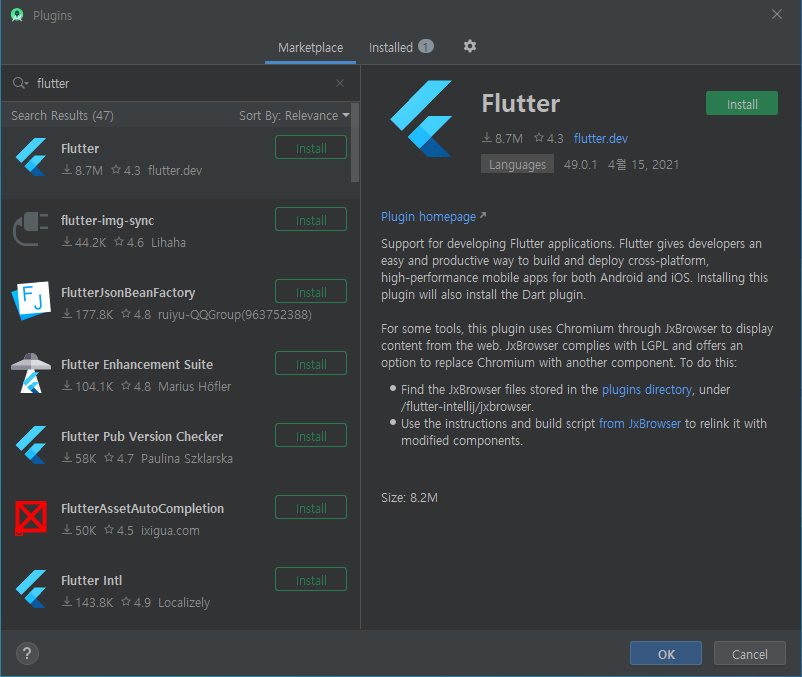Click the Flutter plugin logo in list
The height and width of the screenshot is (677, 802).
coord(31,157)
